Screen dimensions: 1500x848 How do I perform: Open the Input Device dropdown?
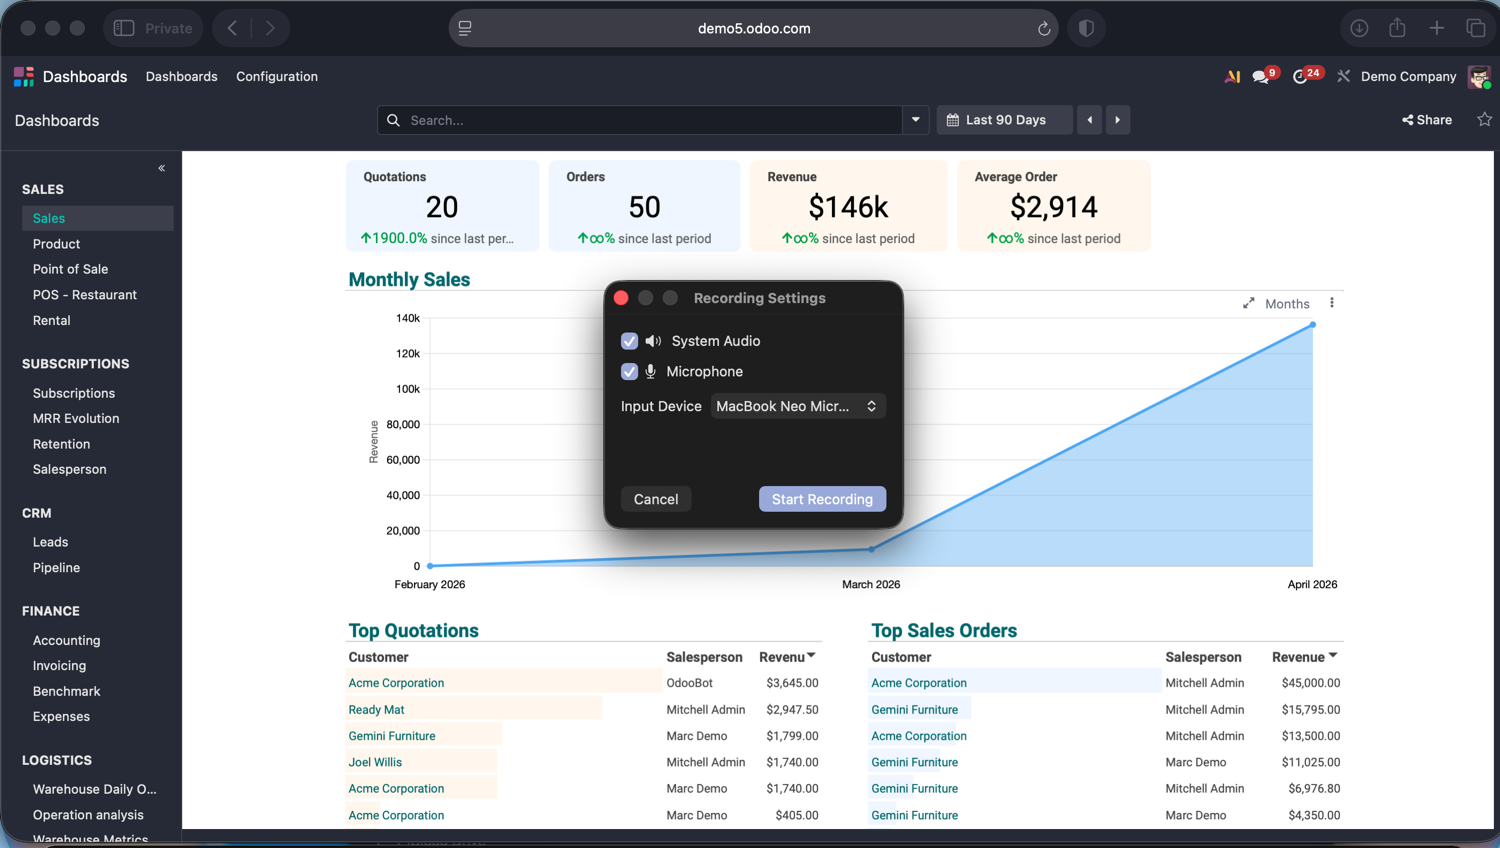point(798,406)
